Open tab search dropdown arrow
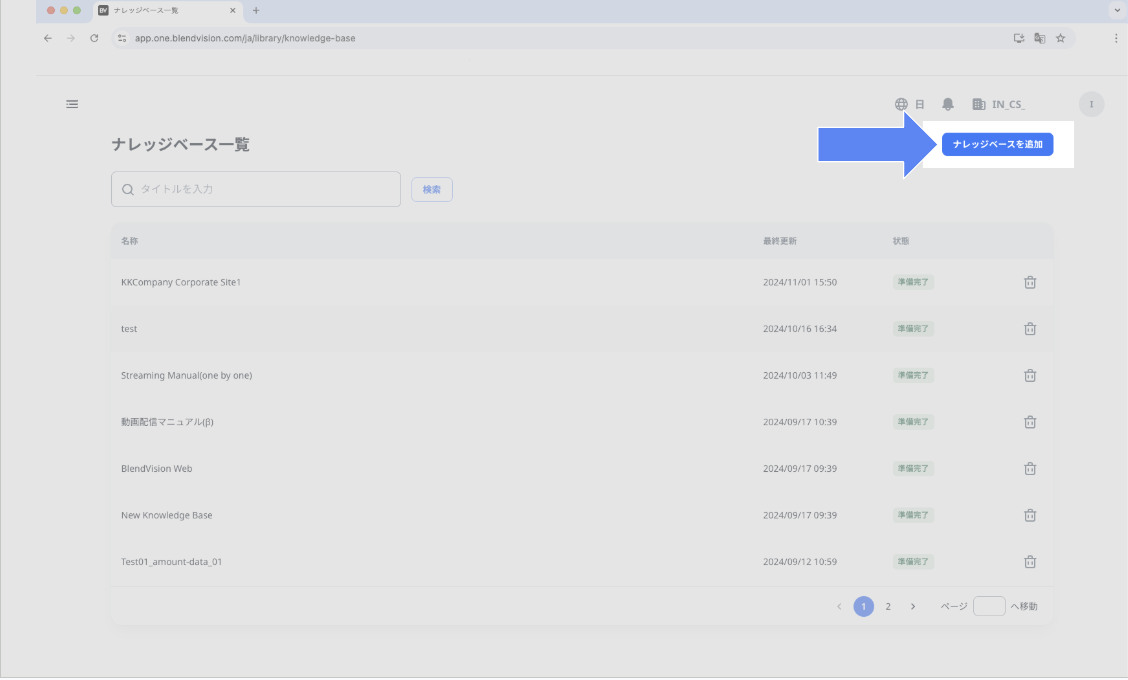 (x=1116, y=11)
